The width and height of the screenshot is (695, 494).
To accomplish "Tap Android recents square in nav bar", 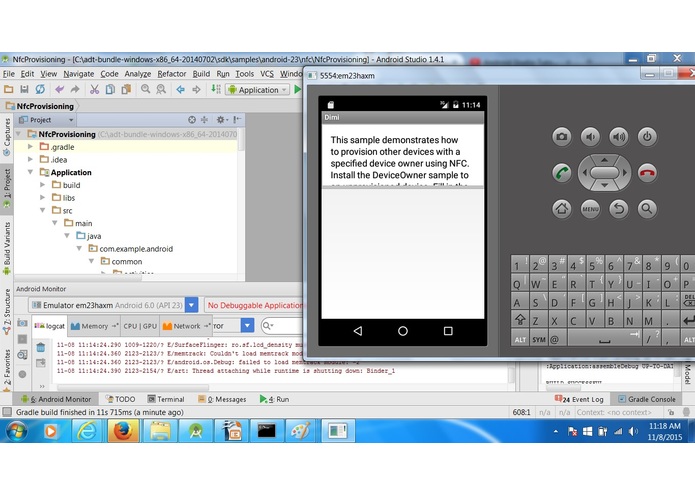I will pos(448,331).
